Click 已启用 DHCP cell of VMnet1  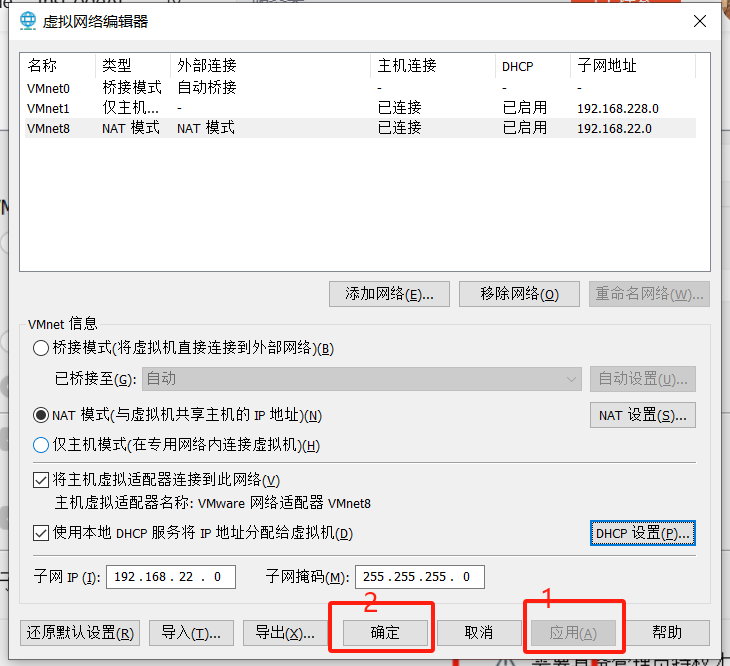pyautogui.click(x=525, y=108)
